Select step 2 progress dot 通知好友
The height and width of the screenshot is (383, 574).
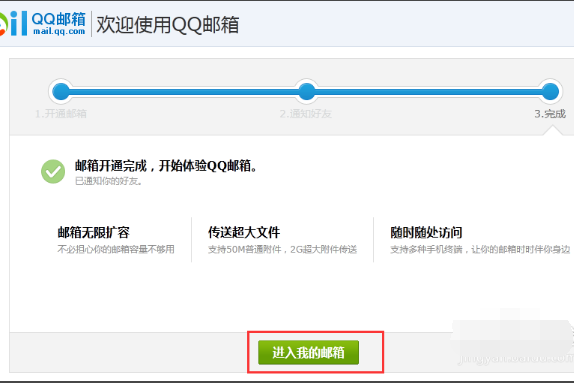(x=306, y=92)
